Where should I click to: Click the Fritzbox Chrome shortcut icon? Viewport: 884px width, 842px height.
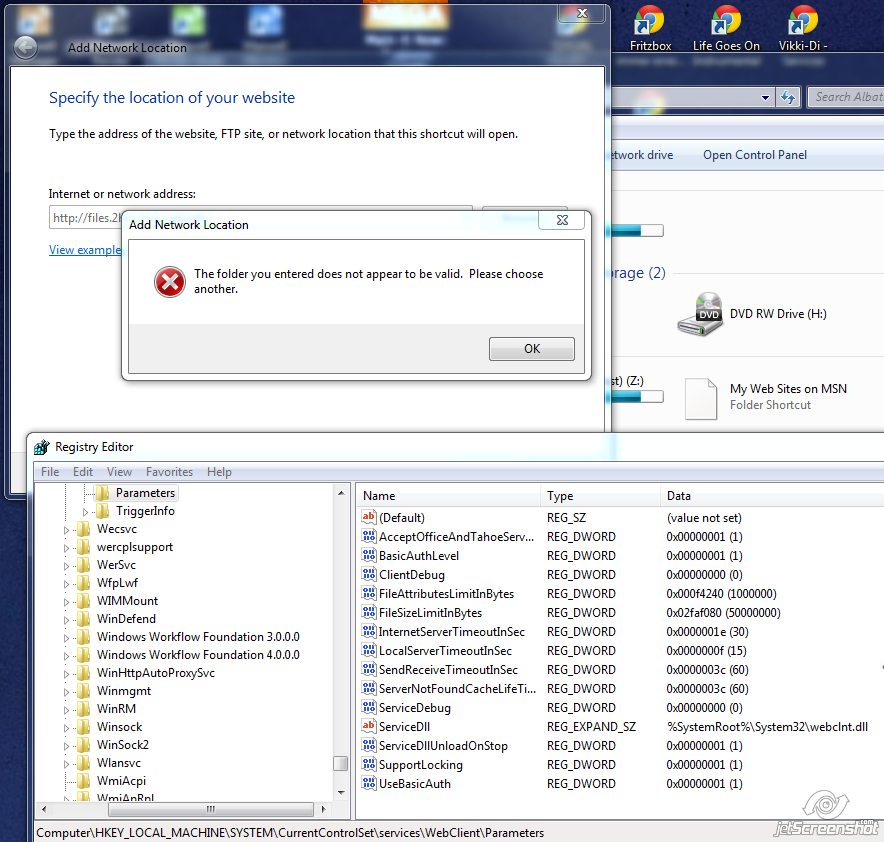coord(649,21)
